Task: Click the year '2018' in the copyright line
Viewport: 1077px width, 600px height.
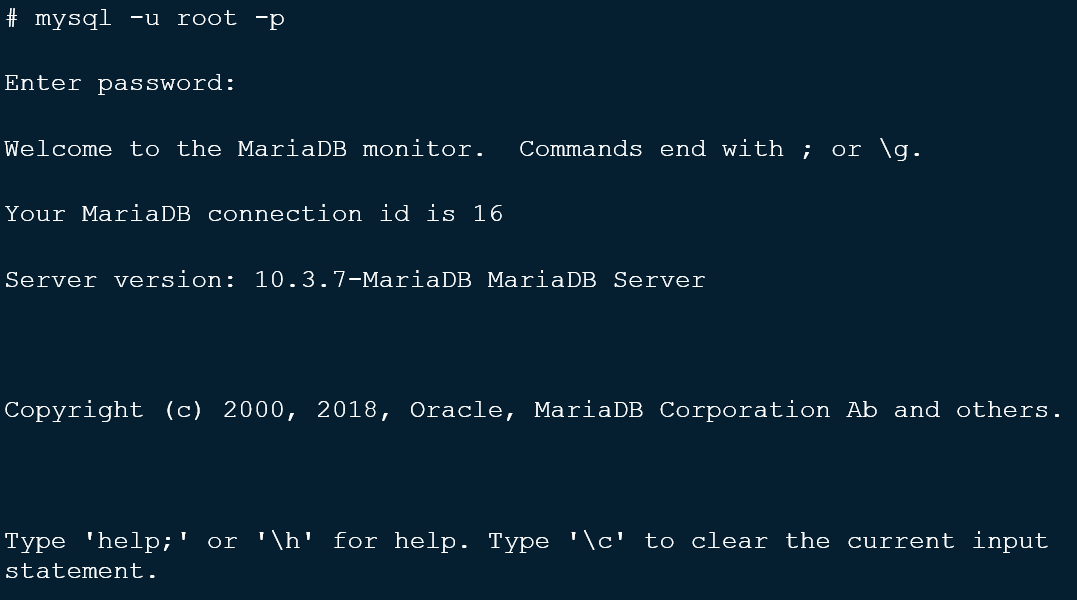Action: [347, 411]
